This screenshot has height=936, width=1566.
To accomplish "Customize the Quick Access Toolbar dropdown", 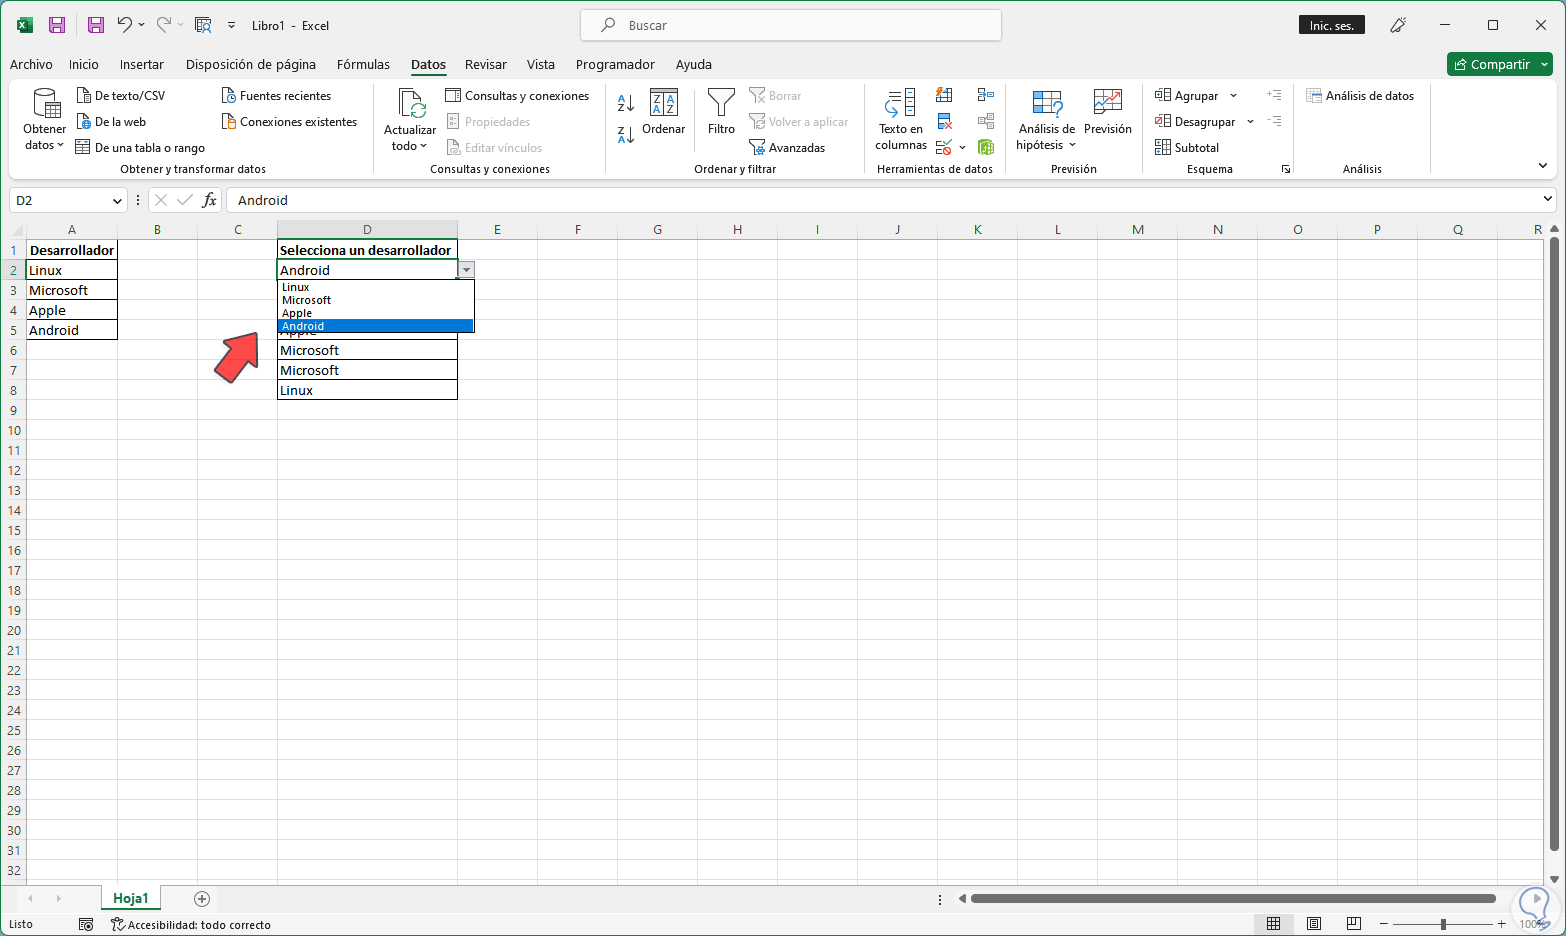I will tap(232, 25).
